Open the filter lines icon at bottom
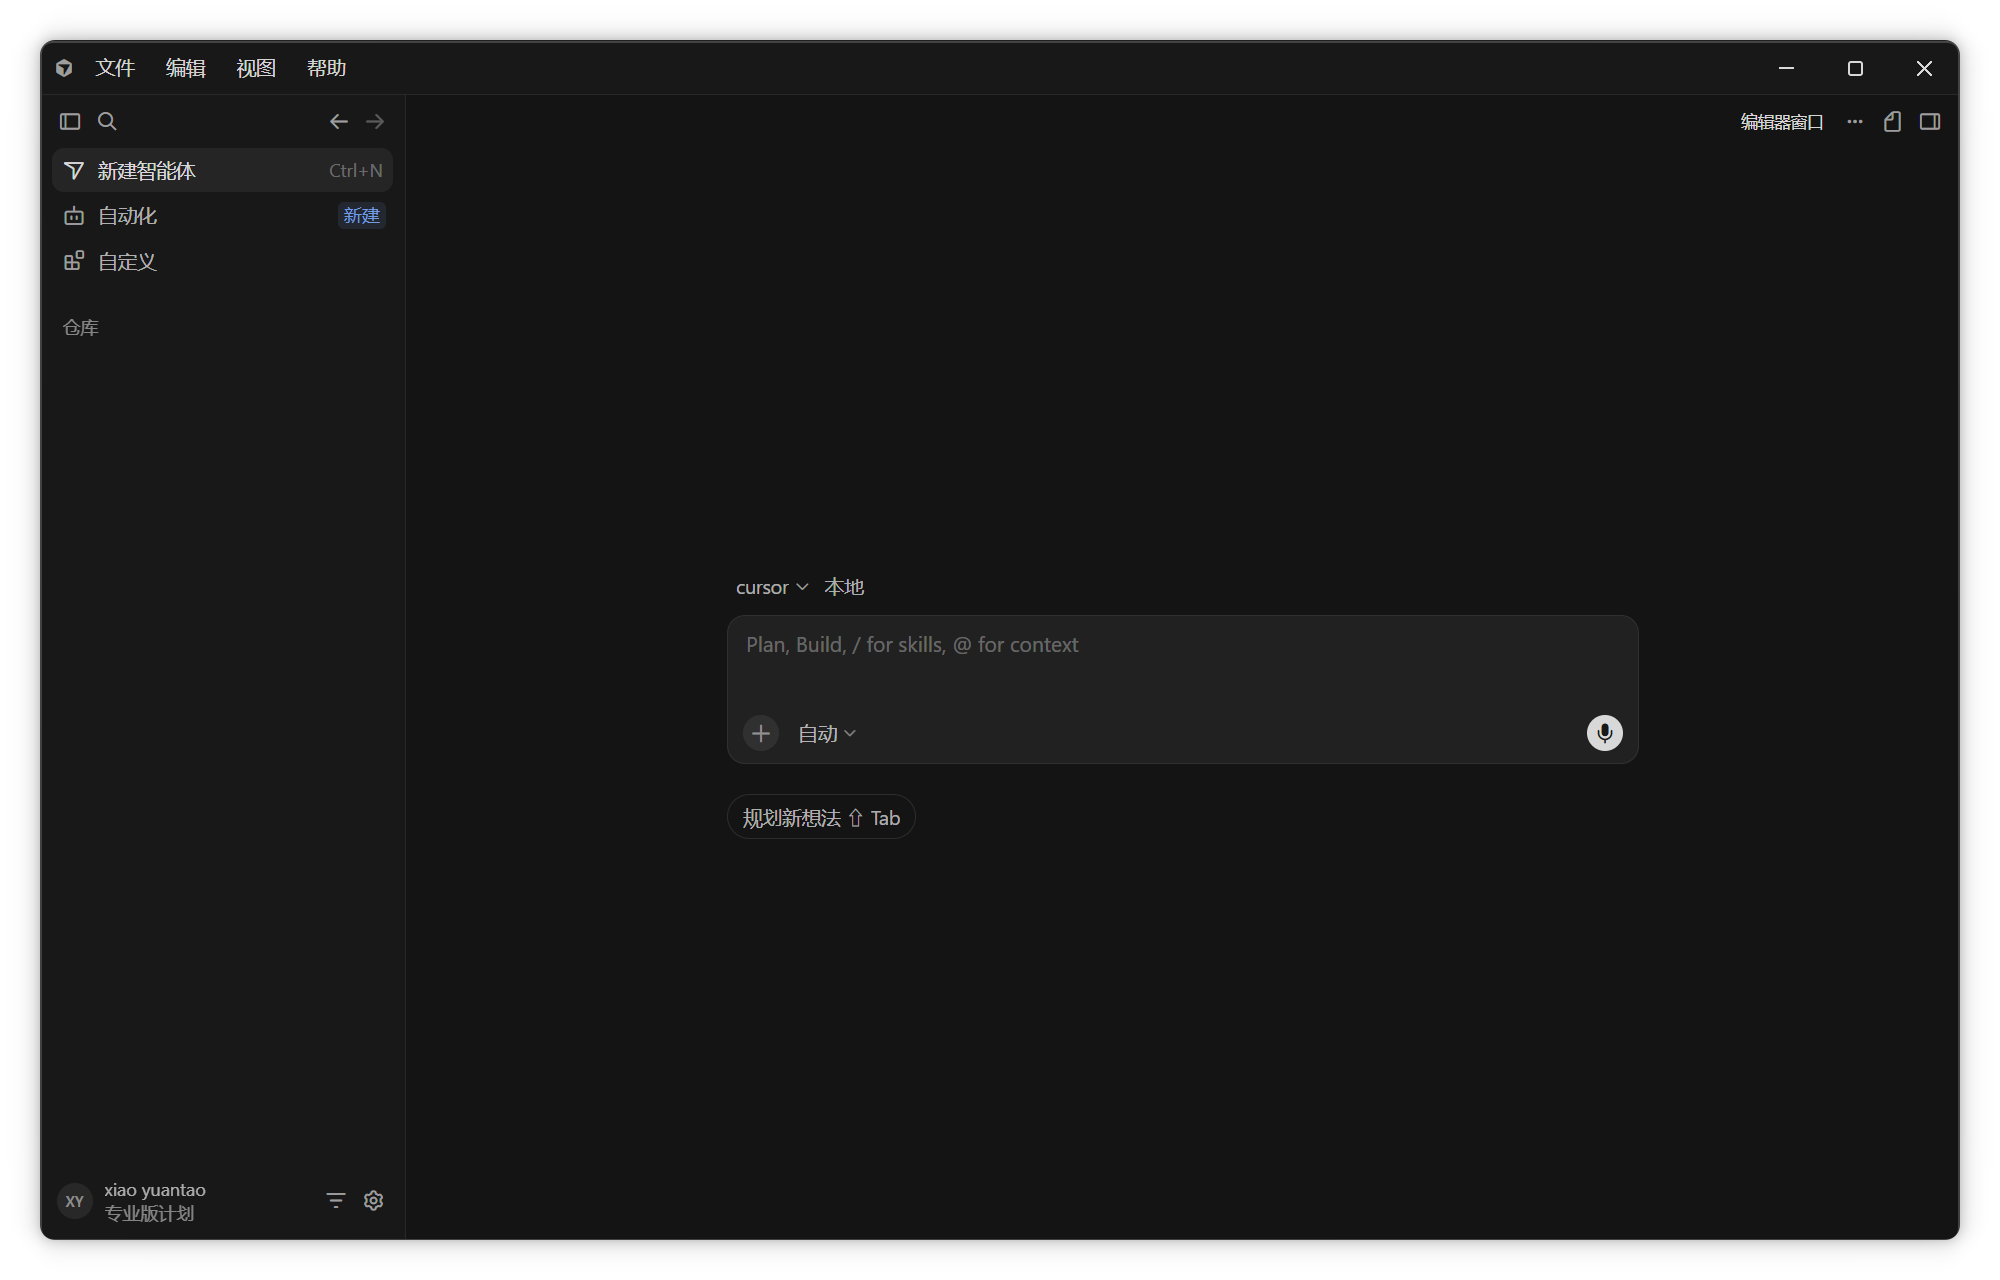 click(336, 1200)
